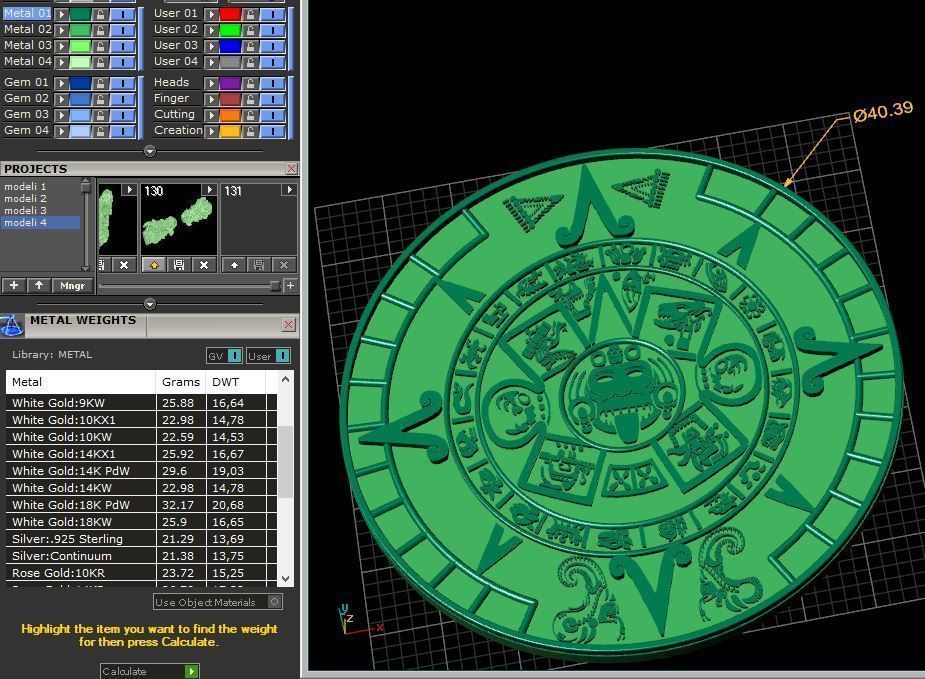Click the Metal Weights scale icon
The width and height of the screenshot is (925, 679).
[11, 326]
